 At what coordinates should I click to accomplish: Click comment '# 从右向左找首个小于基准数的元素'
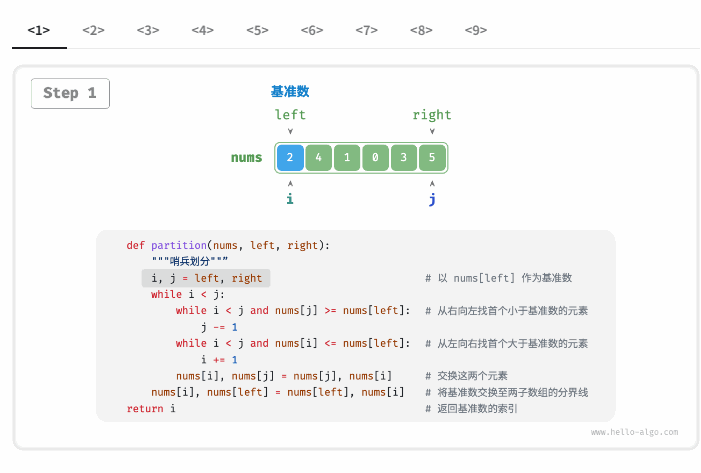[507, 311]
